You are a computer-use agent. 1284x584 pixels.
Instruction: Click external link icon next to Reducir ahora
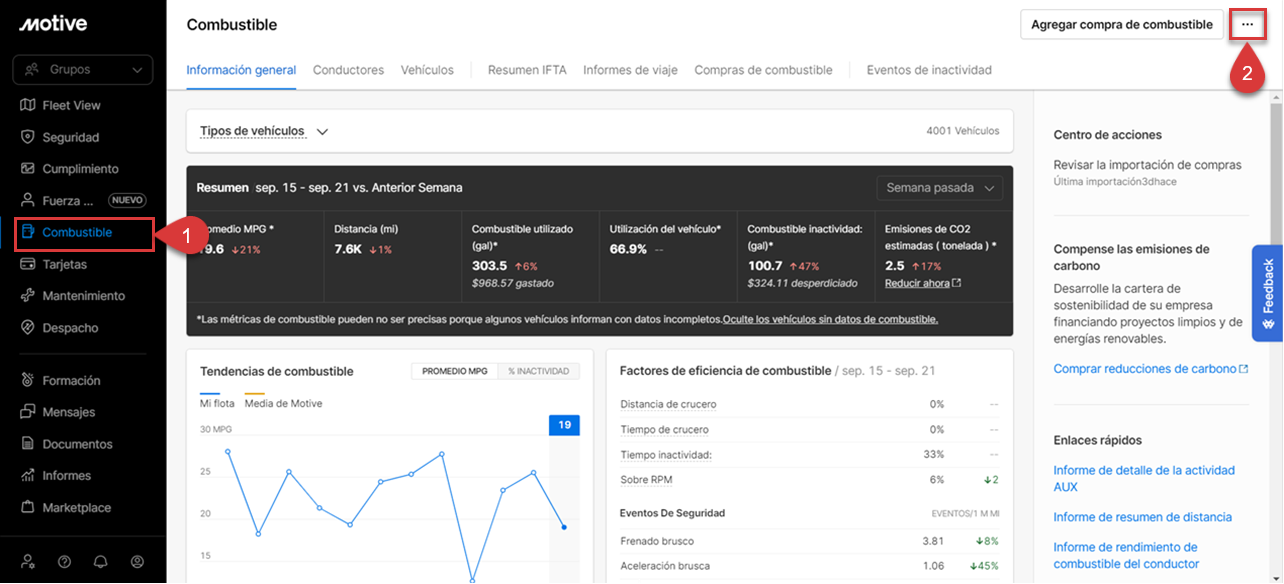coord(957,283)
